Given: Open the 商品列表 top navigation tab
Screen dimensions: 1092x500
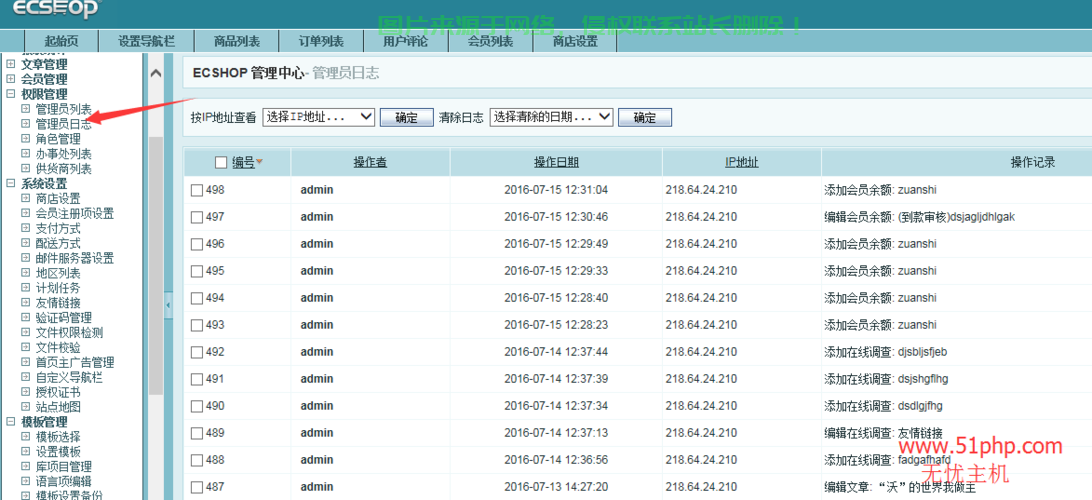Looking at the screenshot, I should (237, 41).
